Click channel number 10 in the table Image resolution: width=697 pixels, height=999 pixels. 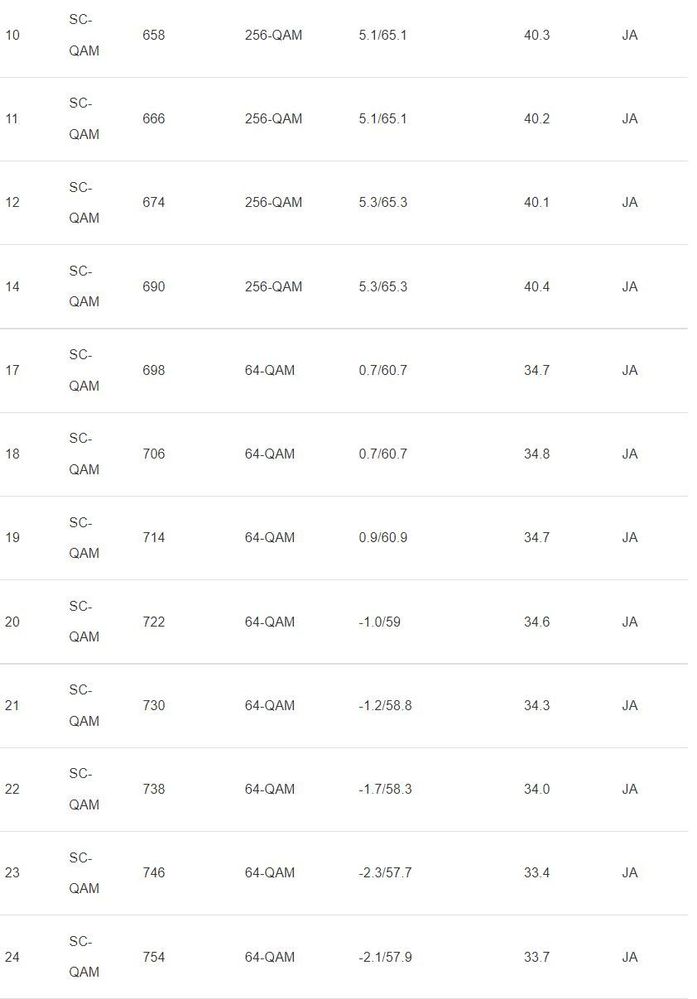(12, 35)
